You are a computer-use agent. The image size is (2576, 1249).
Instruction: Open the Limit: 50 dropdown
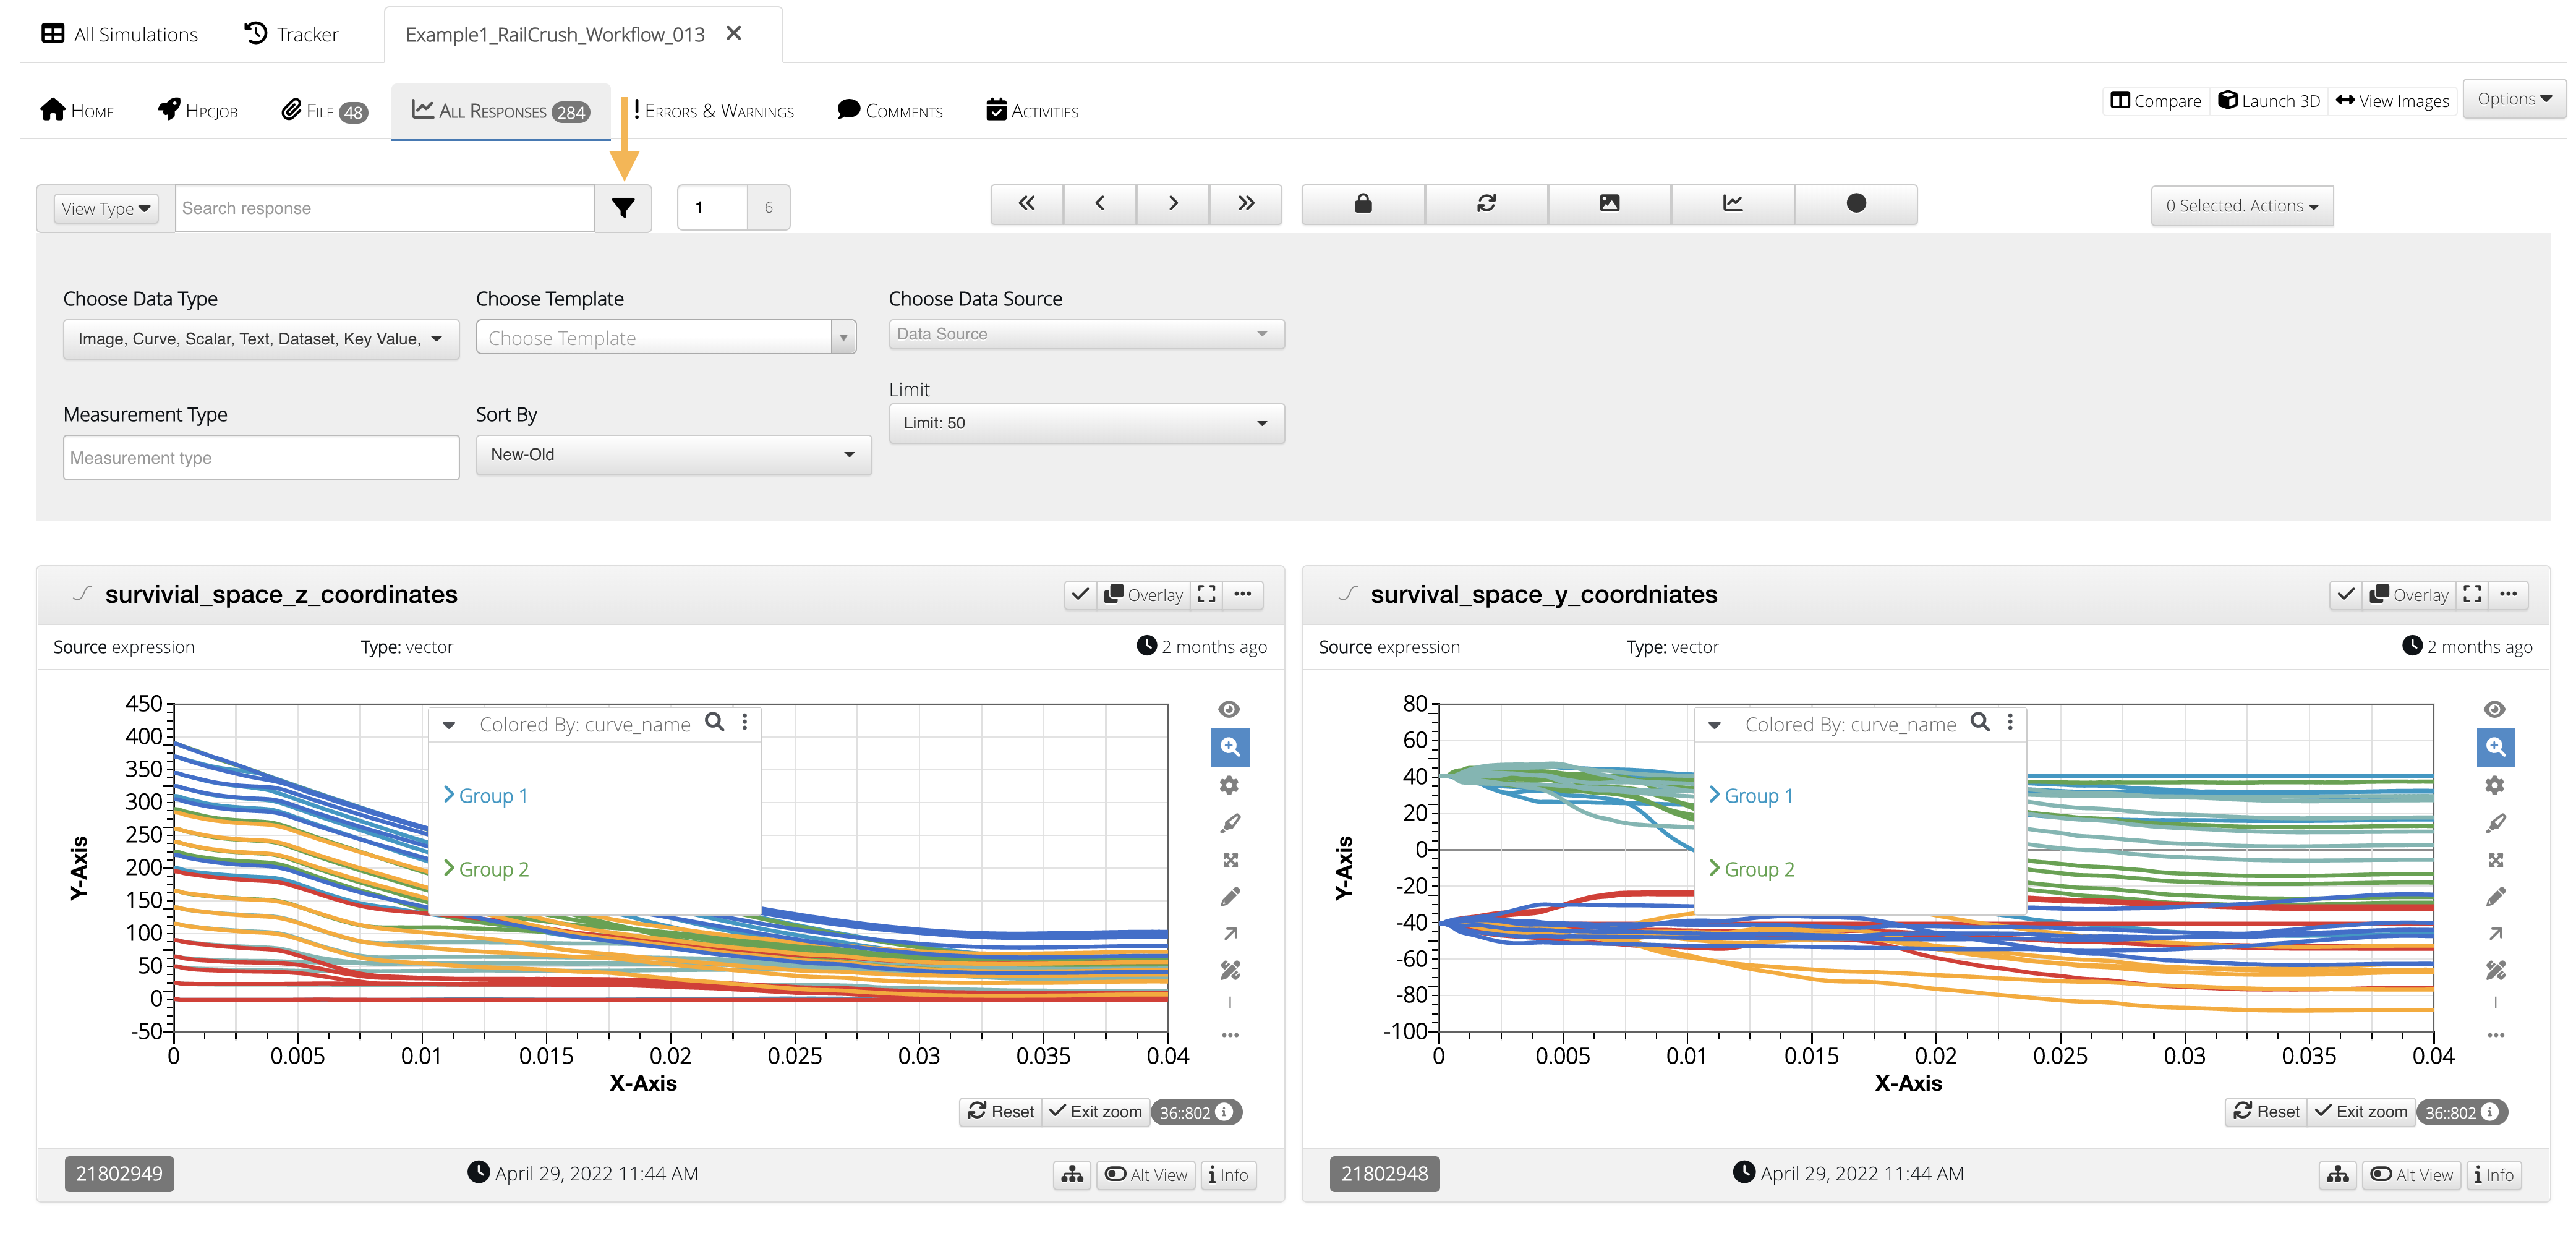point(1086,423)
